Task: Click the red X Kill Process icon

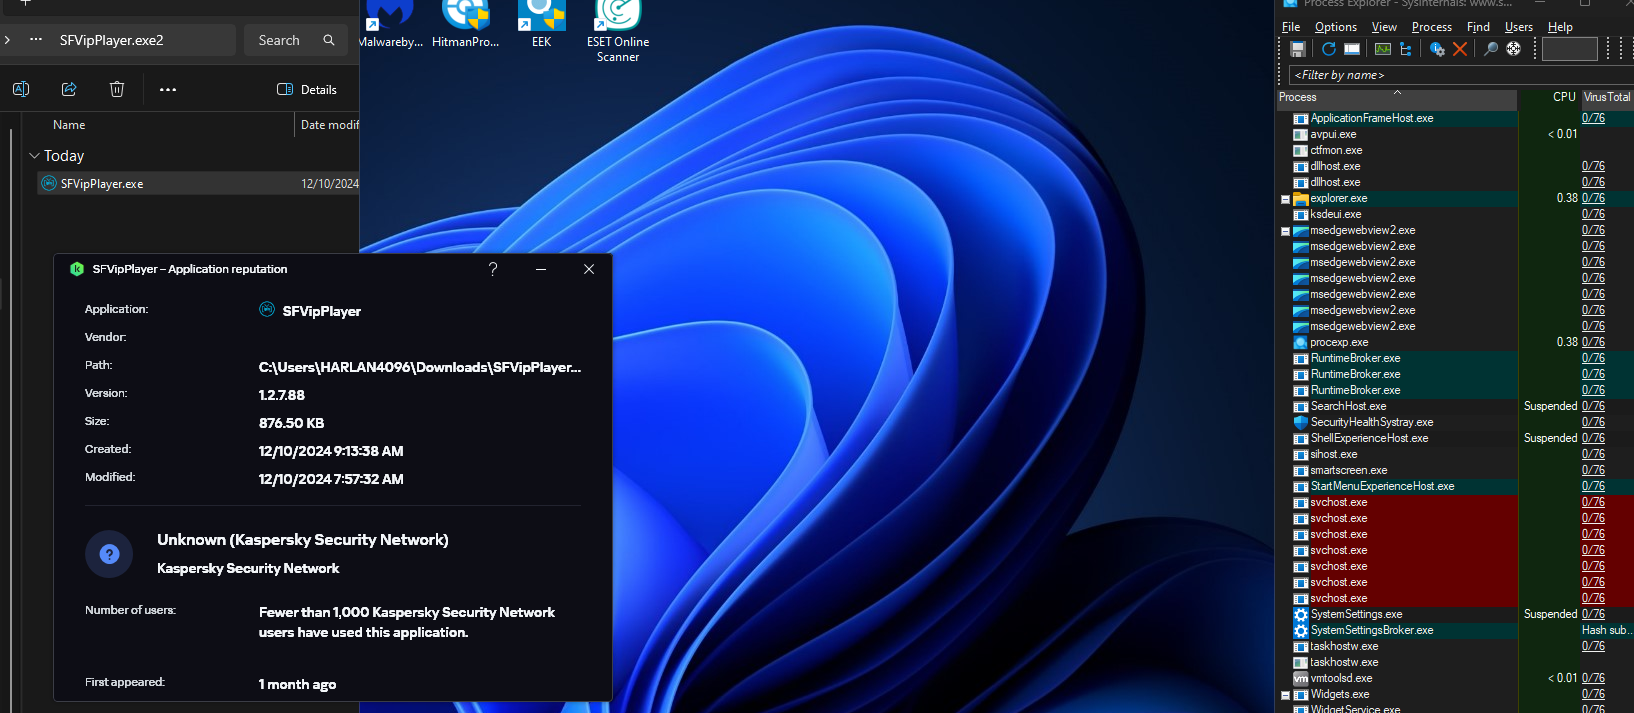Action: (1460, 49)
